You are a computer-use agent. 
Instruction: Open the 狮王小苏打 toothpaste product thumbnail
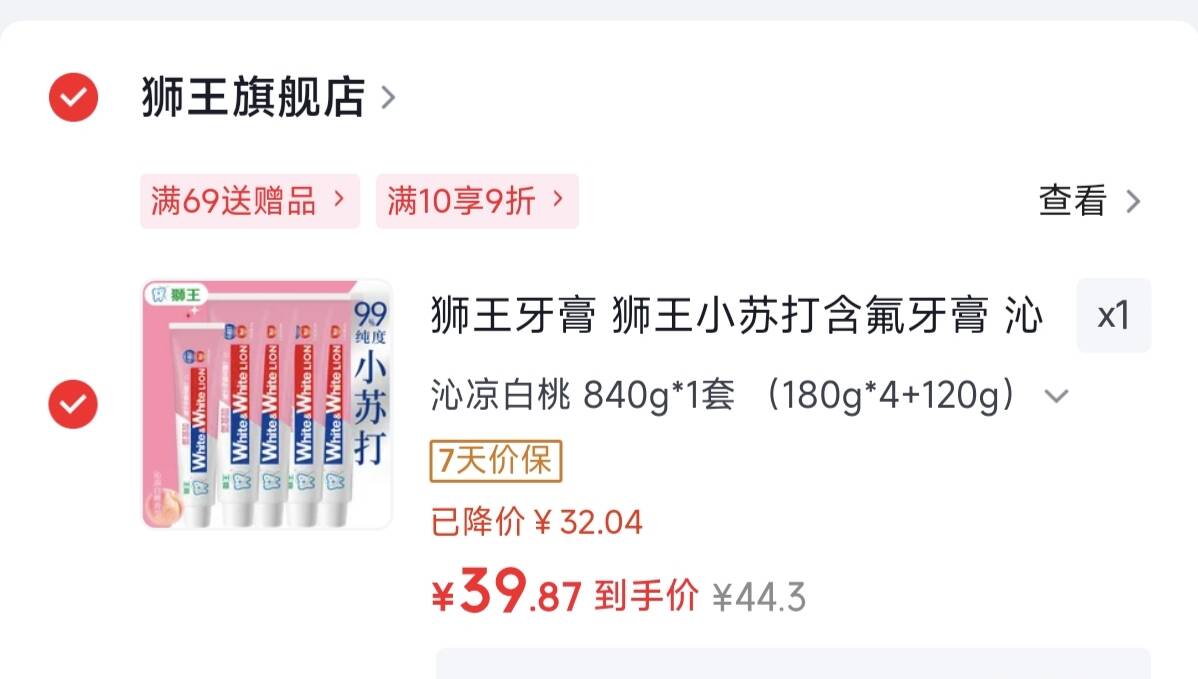click(267, 404)
